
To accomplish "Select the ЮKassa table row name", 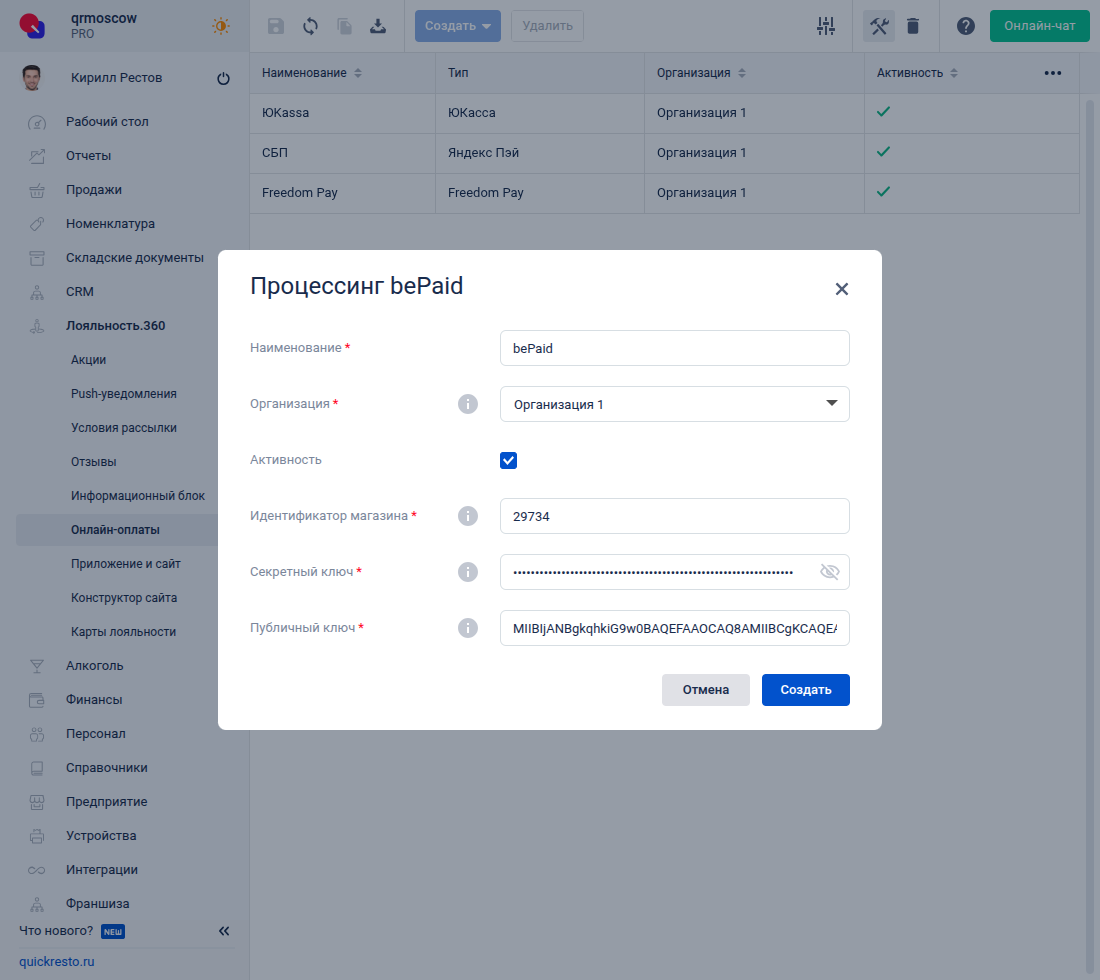I will coord(286,113).
